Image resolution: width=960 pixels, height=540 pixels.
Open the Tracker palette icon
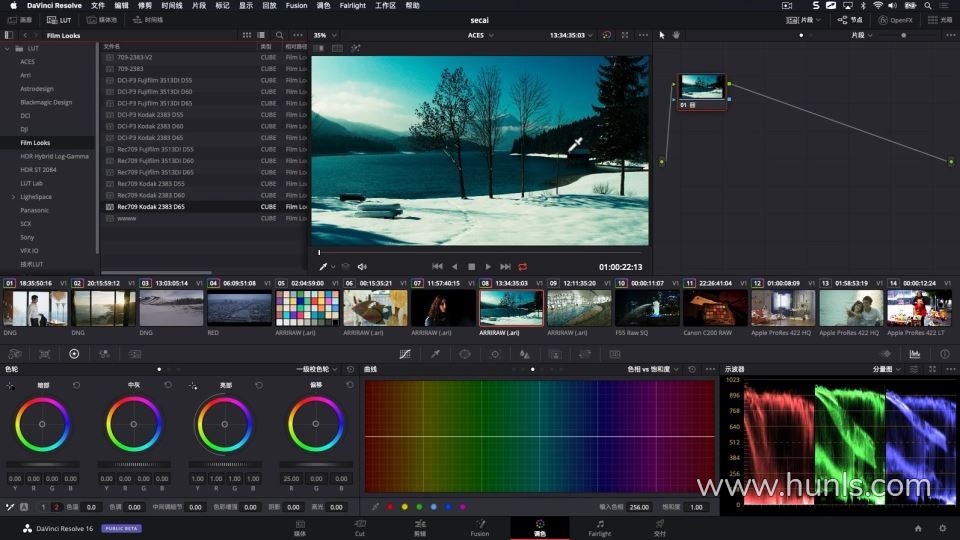pos(495,354)
